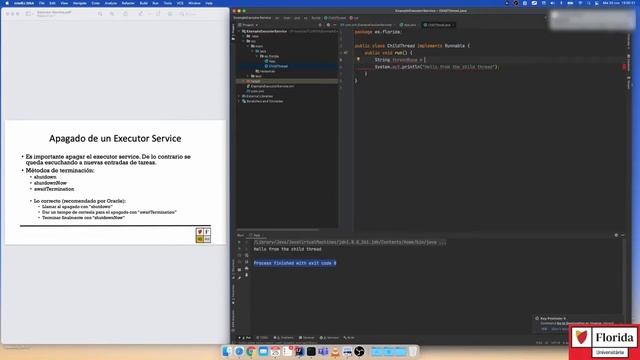This screenshot has height=360, width=640.
Task: Open Chrome from the Dock
Action: click(251, 351)
